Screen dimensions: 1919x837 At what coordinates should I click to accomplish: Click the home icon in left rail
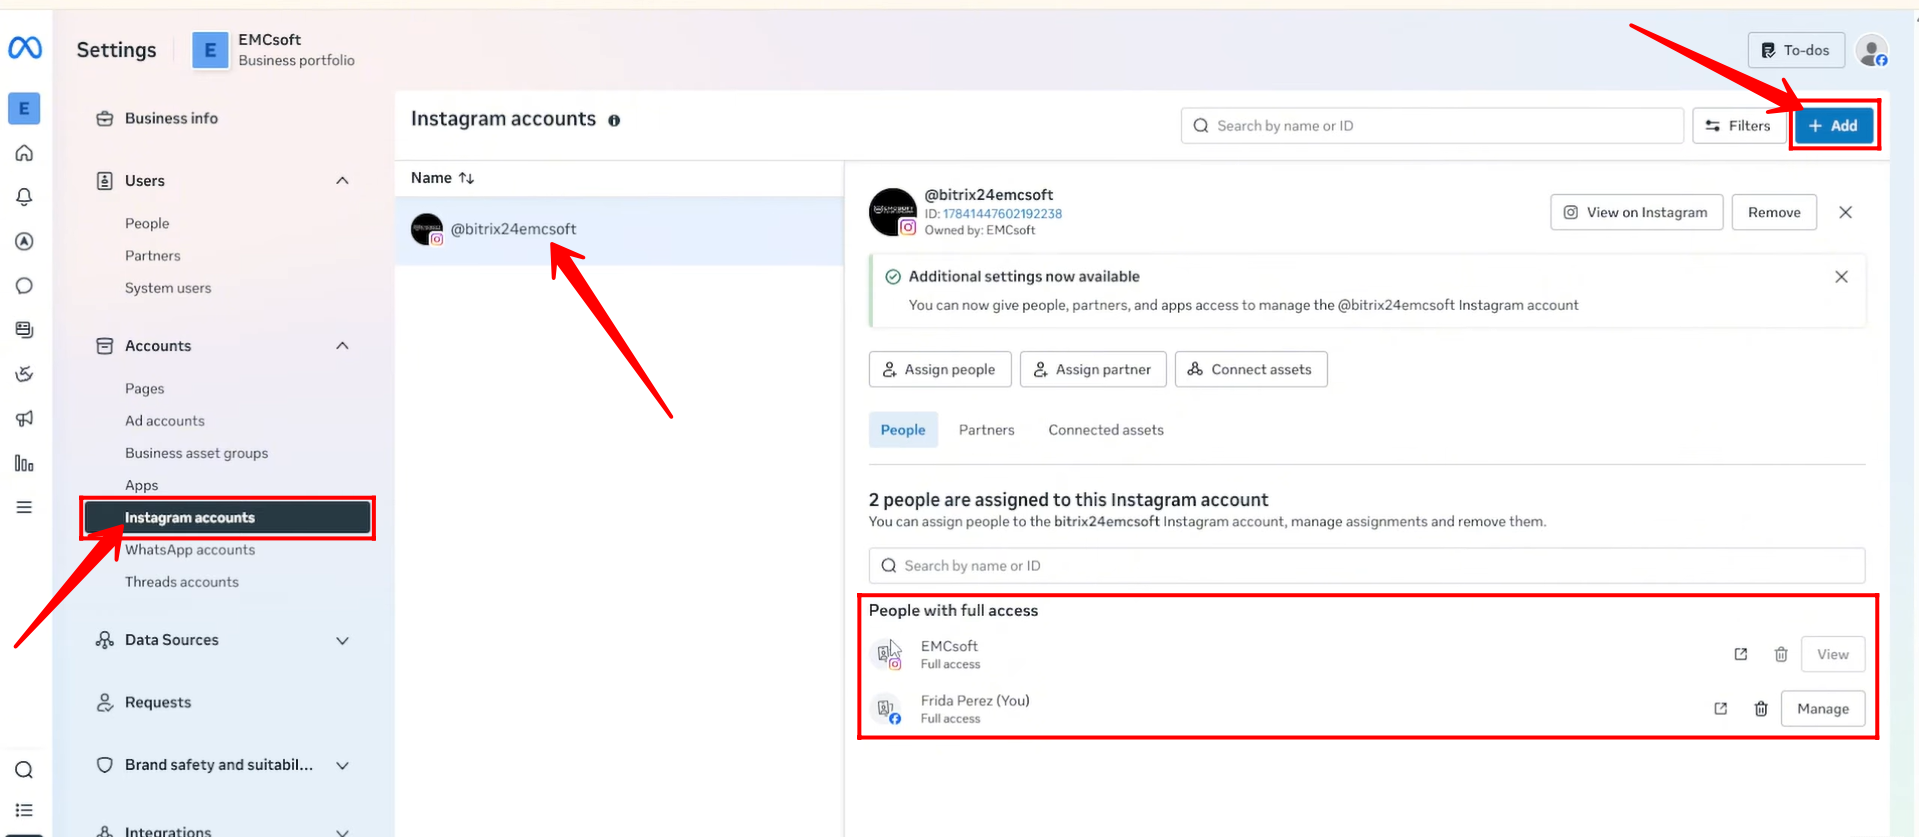pyautogui.click(x=24, y=153)
